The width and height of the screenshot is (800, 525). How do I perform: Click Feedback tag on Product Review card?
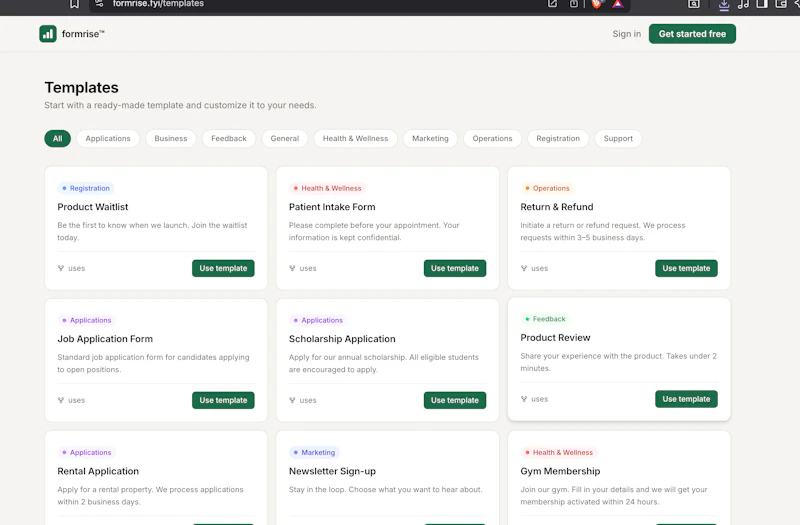coord(545,319)
